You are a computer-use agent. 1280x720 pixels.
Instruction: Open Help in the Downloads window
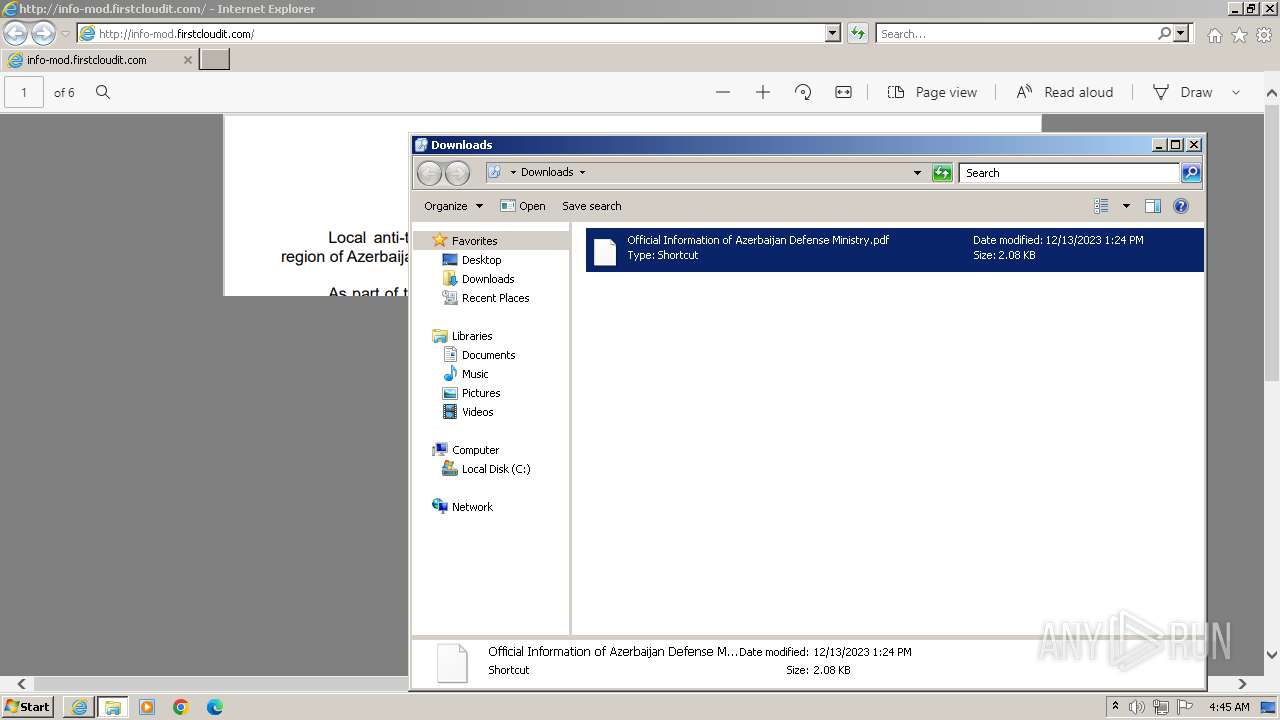pyautogui.click(x=1181, y=206)
